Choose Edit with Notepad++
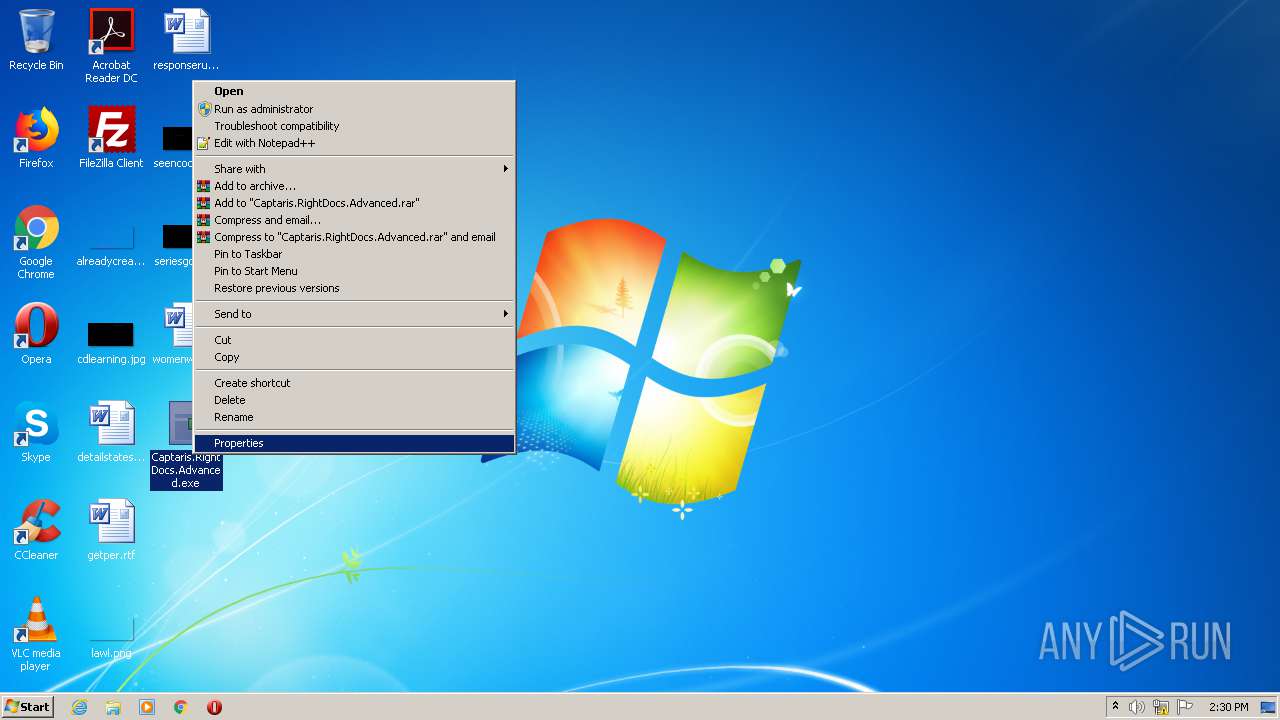This screenshot has height=720, width=1280. point(354,143)
